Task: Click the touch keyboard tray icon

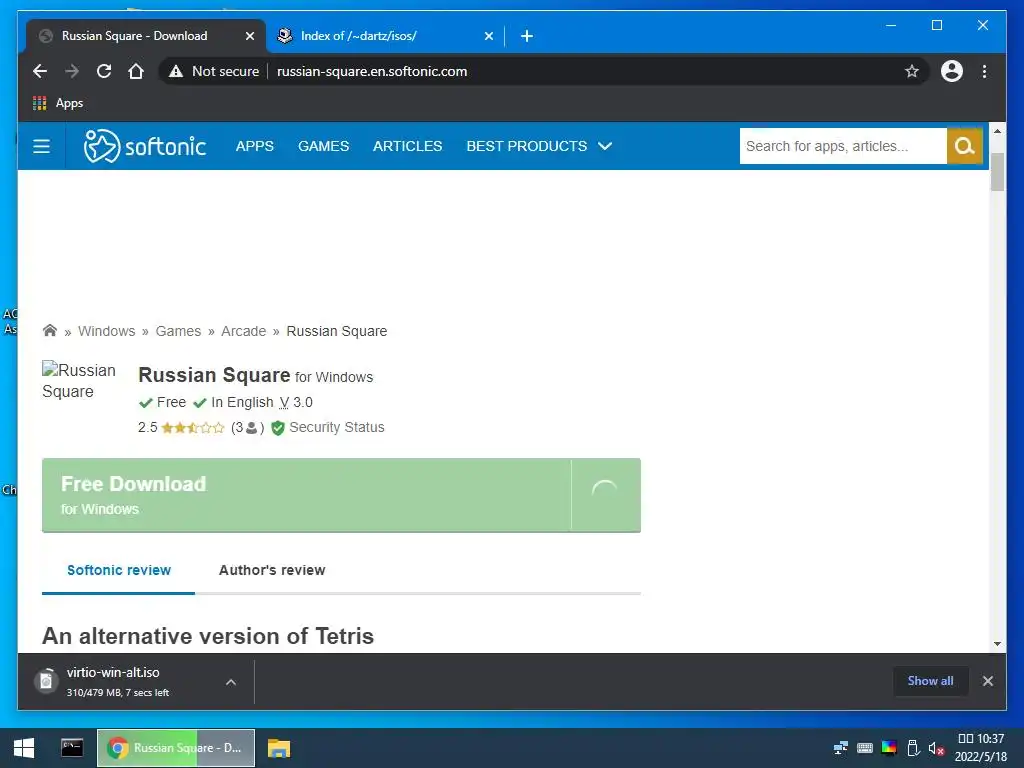Action: (865, 748)
